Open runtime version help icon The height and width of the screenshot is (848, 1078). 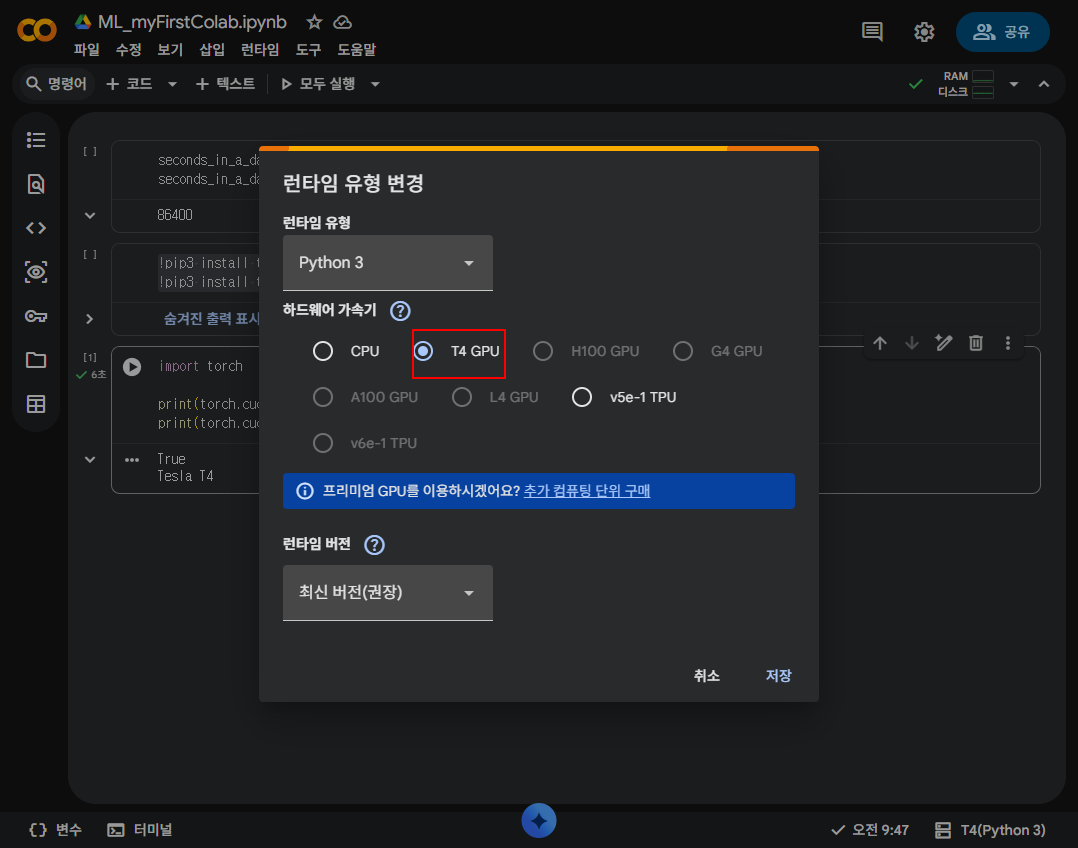click(374, 545)
